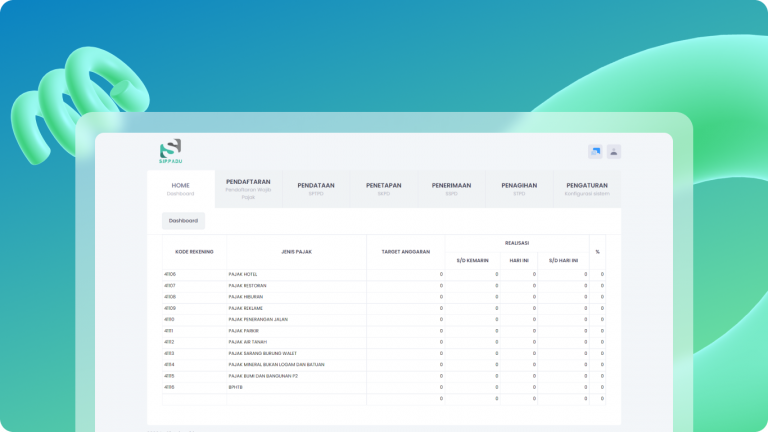The height and width of the screenshot is (432, 768).
Task: Open the user profile icon
Action: [614, 152]
